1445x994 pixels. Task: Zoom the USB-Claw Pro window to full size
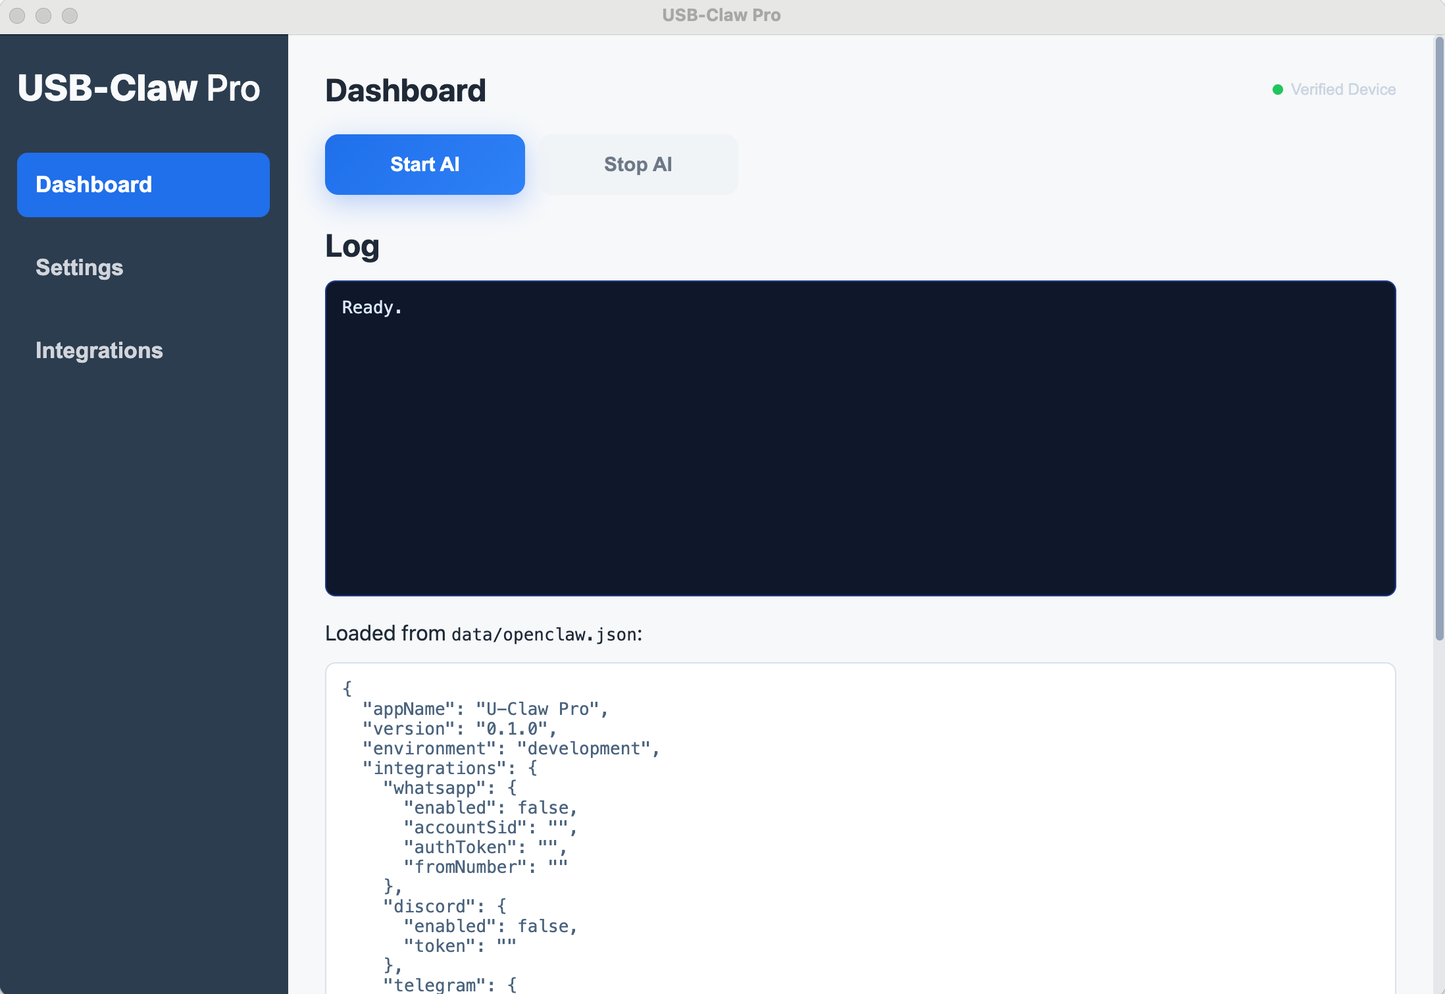[69, 15]
